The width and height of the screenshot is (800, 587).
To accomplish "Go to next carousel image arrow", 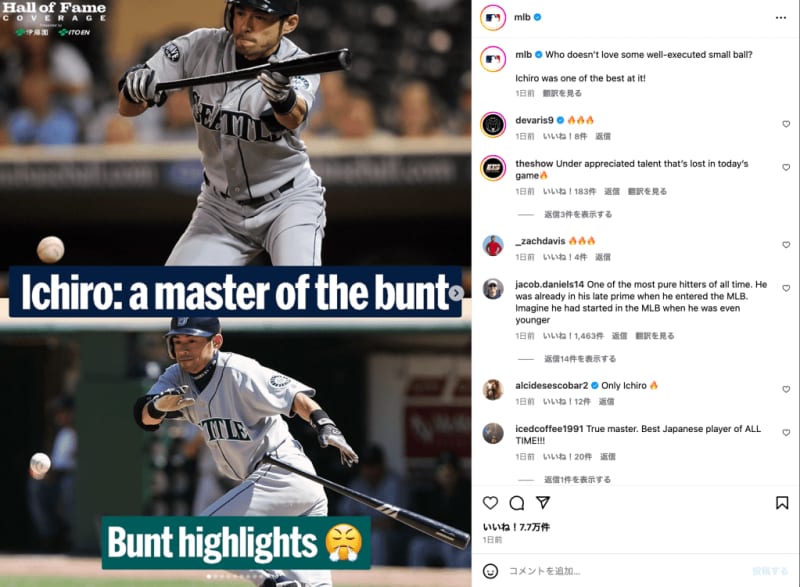I will point(456,293).
